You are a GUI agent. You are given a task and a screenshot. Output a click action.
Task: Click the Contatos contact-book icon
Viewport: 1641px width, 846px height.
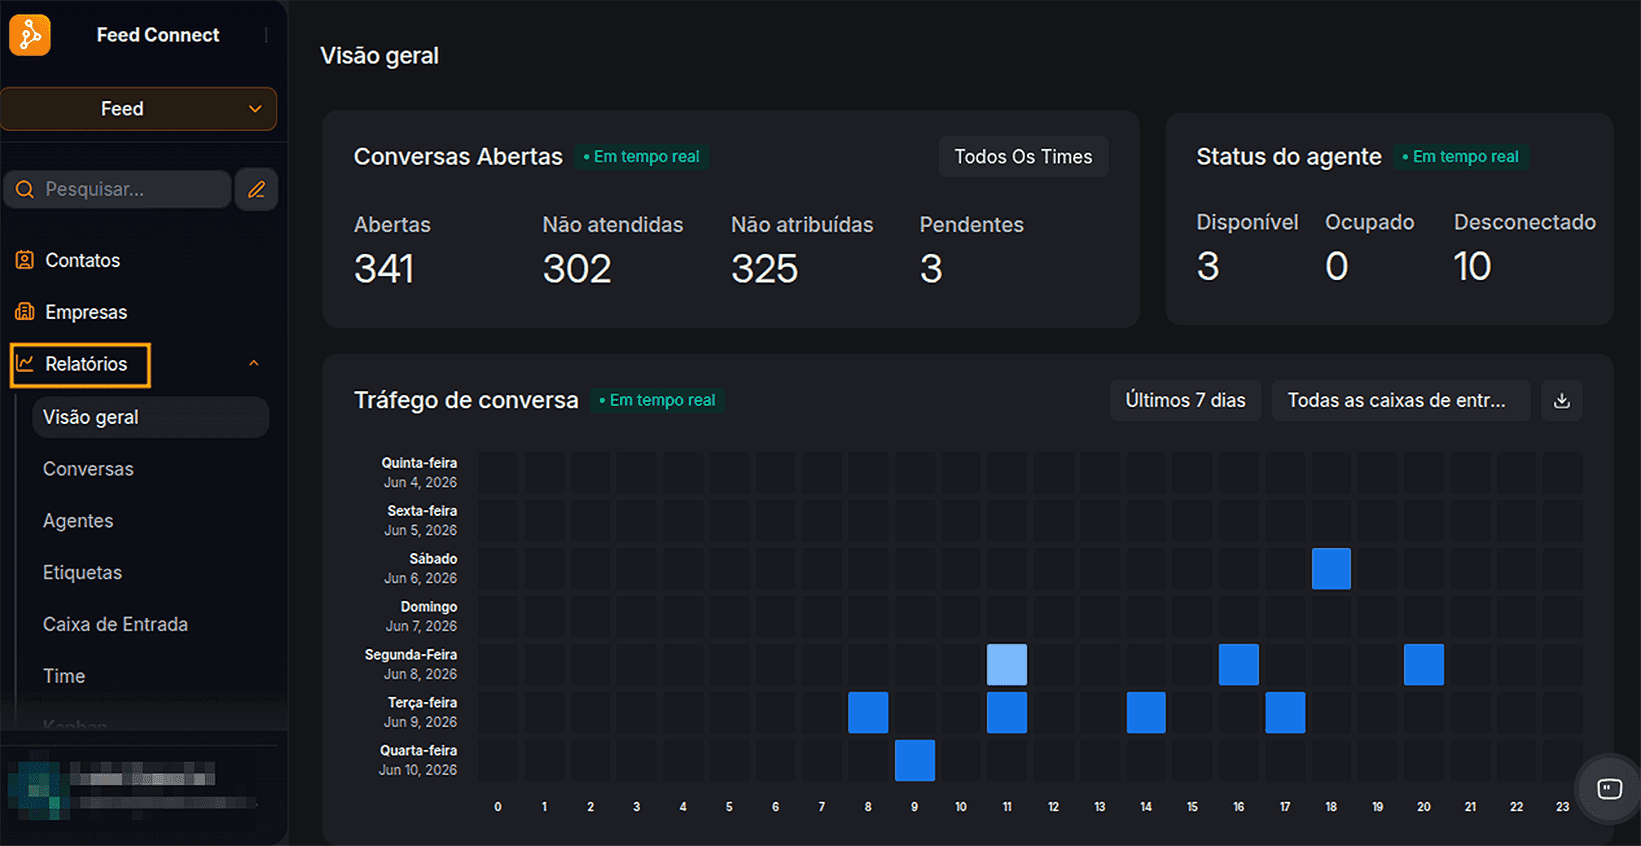(x=25, y=260)
